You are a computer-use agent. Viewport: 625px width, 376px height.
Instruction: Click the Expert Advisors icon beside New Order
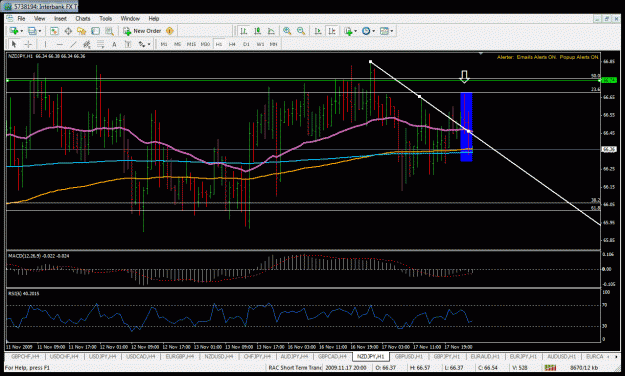169,31
